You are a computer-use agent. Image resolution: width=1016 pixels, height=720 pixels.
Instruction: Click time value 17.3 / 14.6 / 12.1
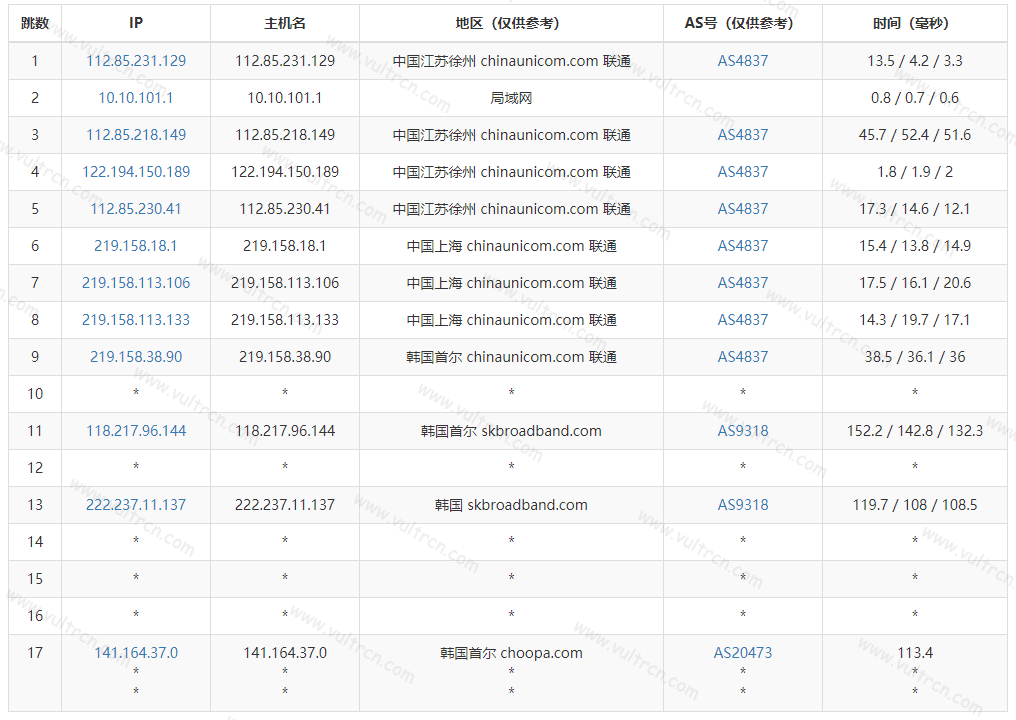point(914,209)
